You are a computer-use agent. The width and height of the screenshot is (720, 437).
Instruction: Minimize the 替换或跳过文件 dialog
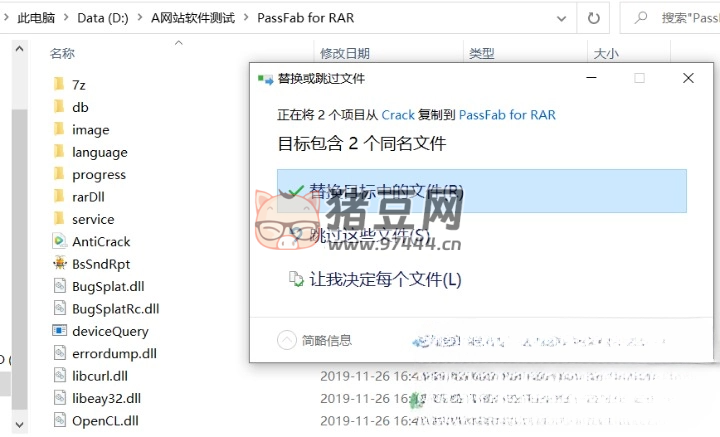tap(591, 78)
